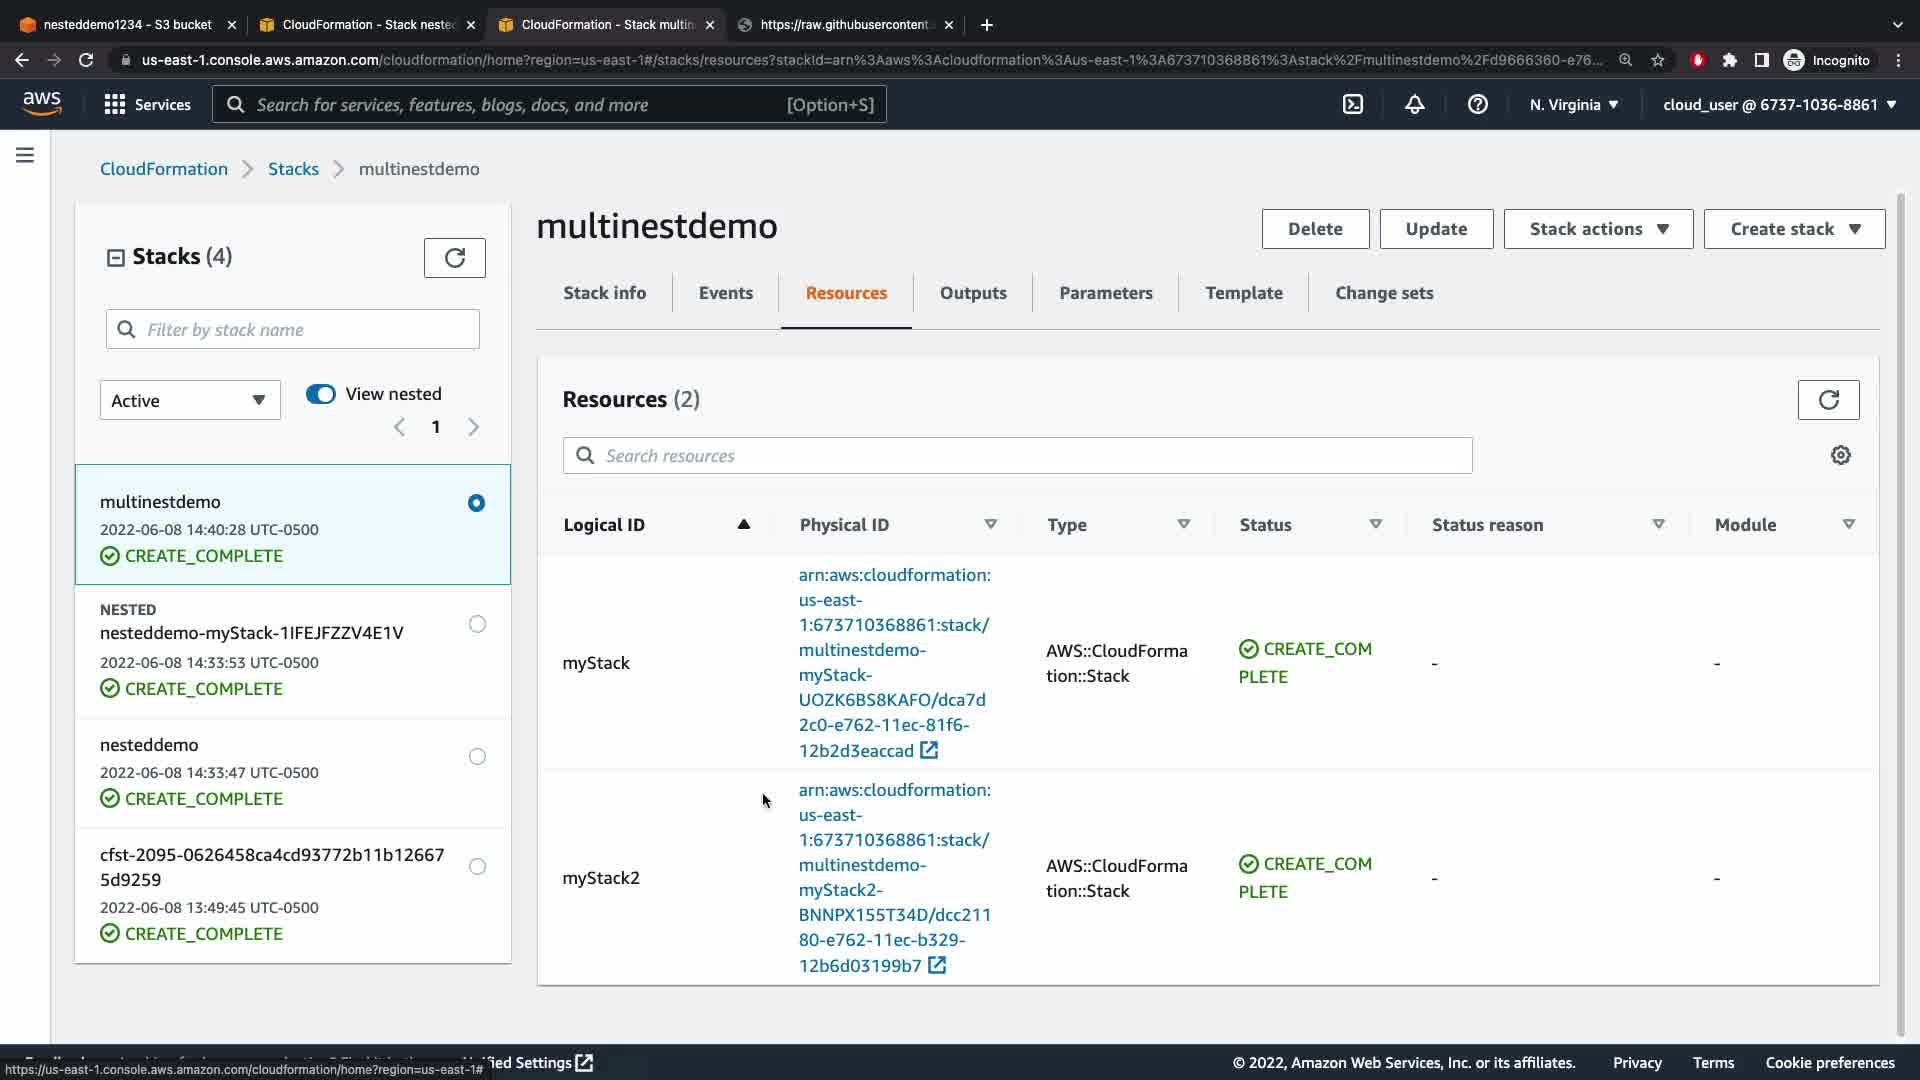This screenshot has width=1920, height=1080.
Task: Open resources table settings gear
Action: (x=1840, y=456)
